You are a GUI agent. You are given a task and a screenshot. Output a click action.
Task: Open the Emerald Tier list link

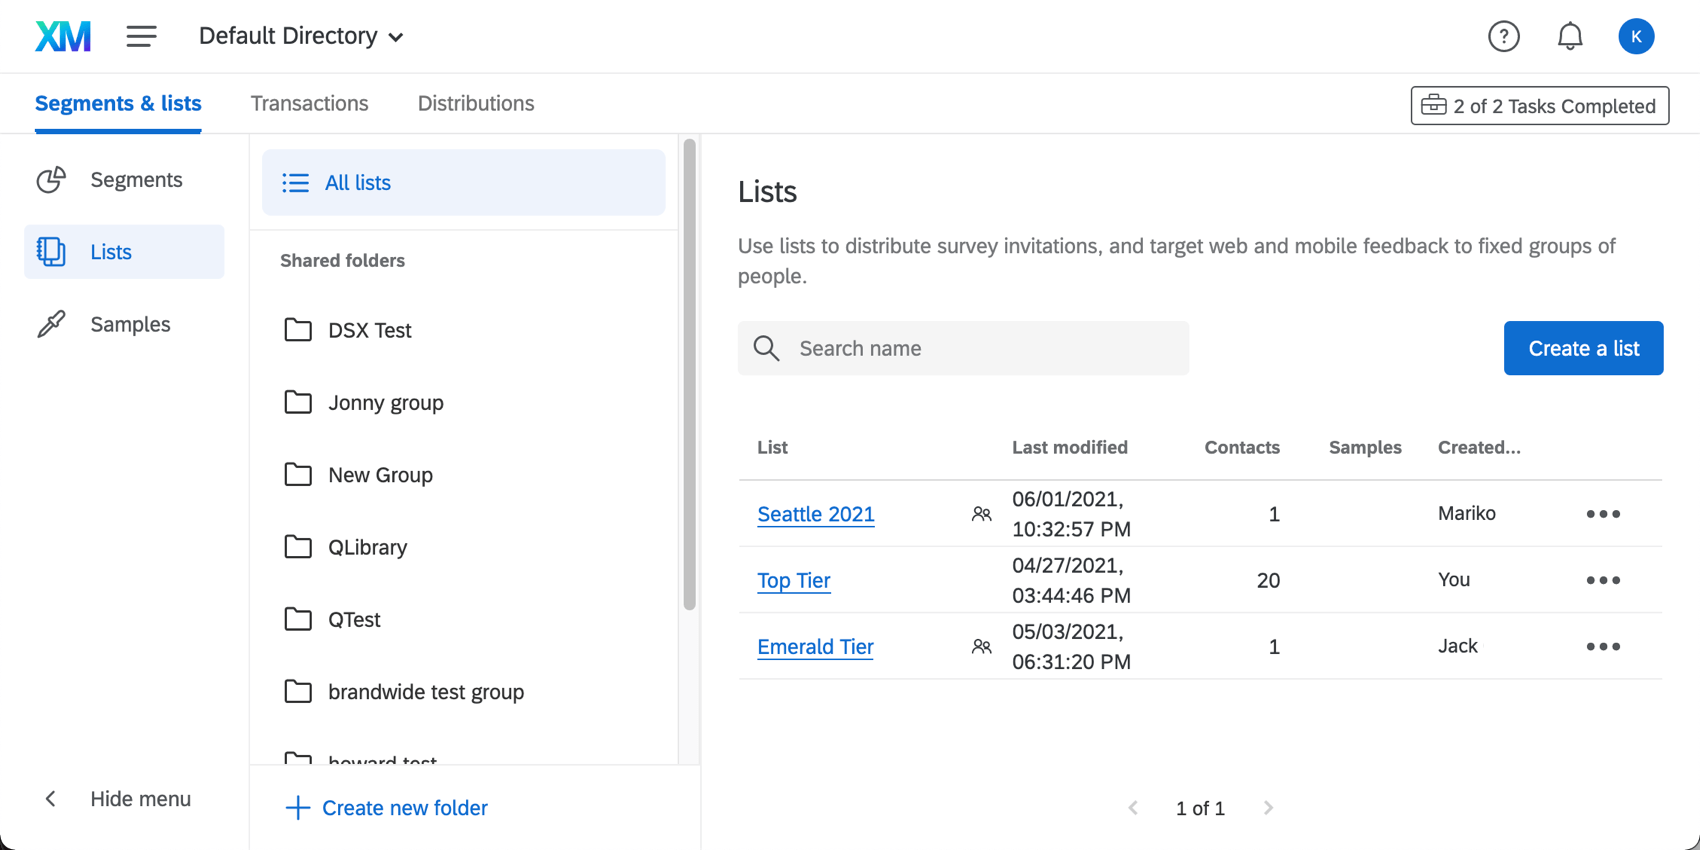(x=815, y=647)
